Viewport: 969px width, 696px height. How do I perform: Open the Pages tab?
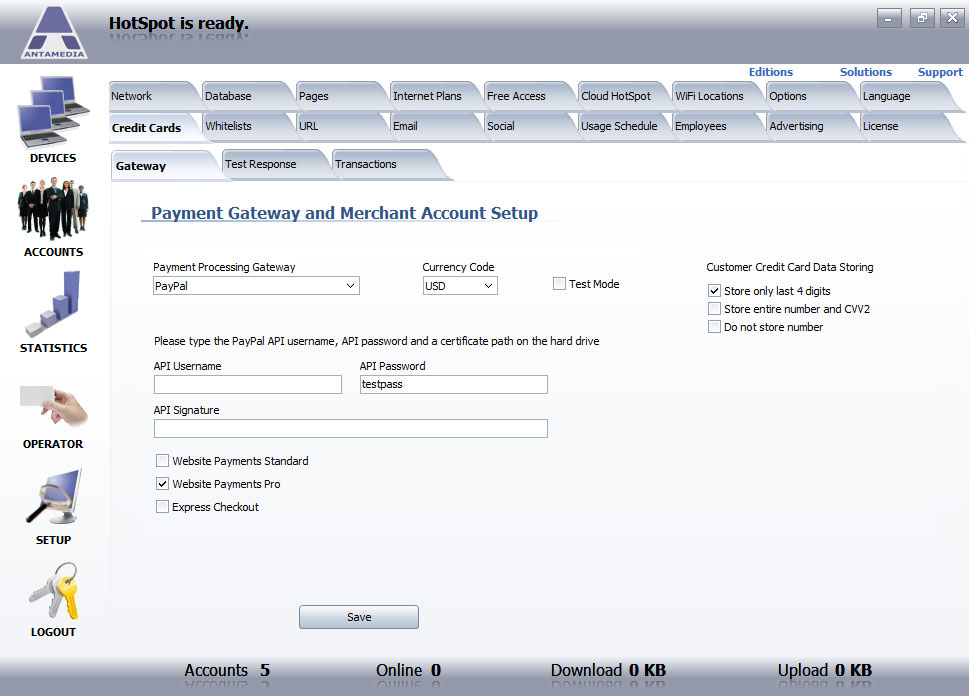coord(341,96)
